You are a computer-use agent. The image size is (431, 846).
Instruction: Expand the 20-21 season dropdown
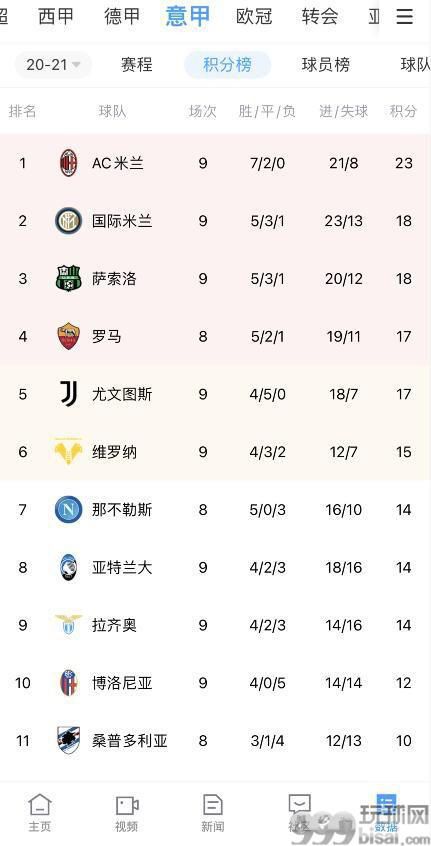tap(53, 65)
